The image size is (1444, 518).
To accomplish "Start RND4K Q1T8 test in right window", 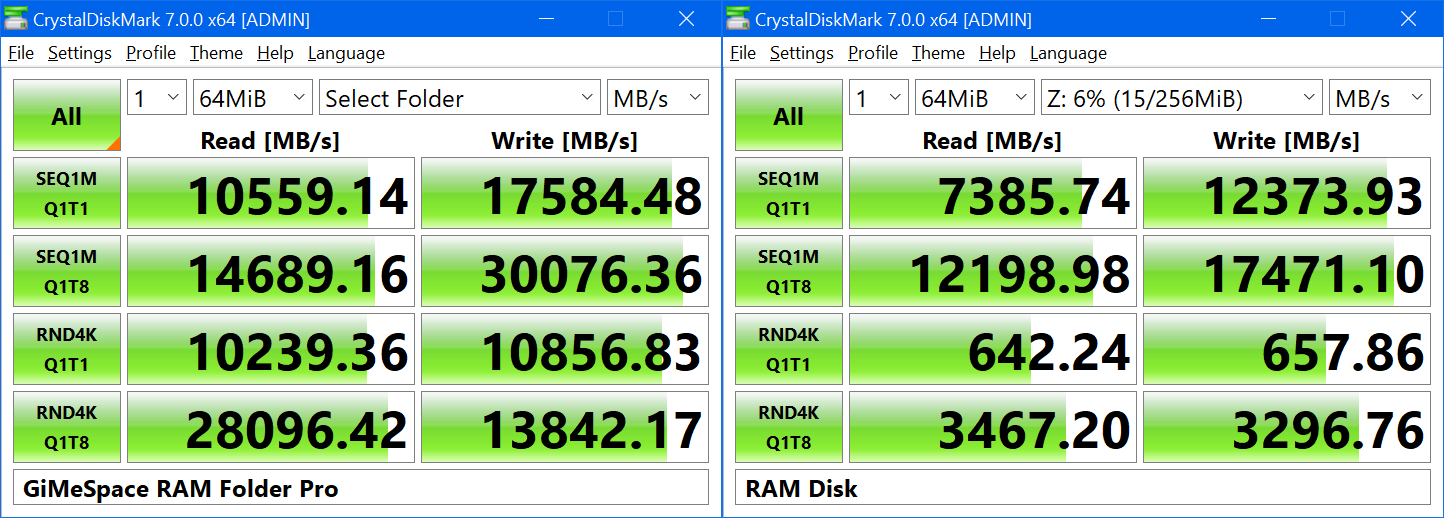I will 789,427.
